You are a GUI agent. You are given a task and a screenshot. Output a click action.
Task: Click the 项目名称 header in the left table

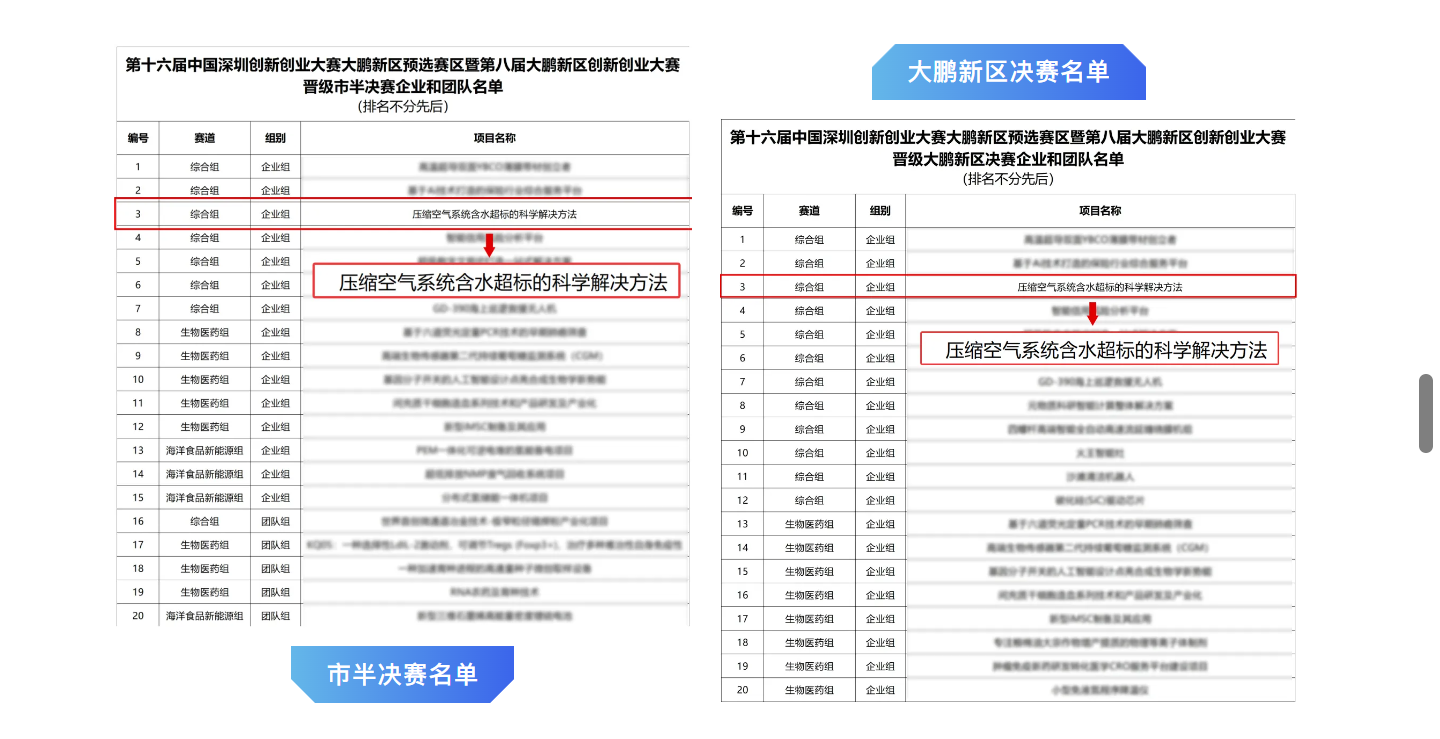click(x=494, y=138)
